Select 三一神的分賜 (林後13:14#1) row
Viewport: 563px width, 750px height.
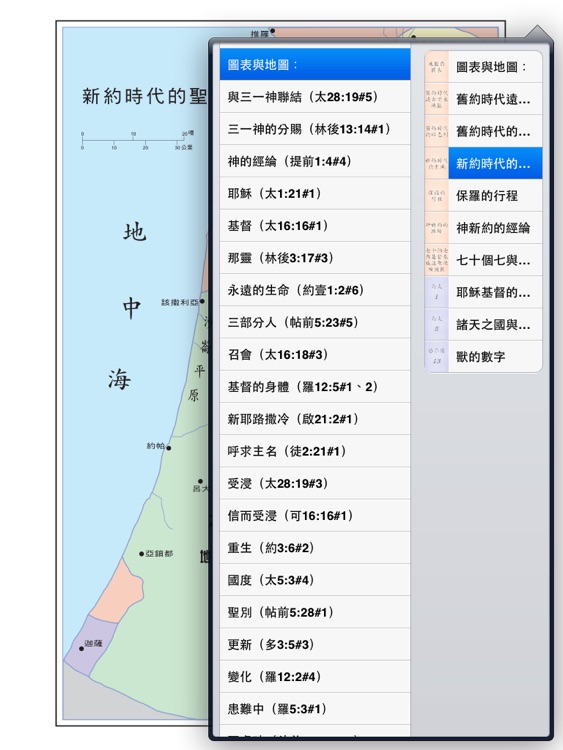point(315,129)
